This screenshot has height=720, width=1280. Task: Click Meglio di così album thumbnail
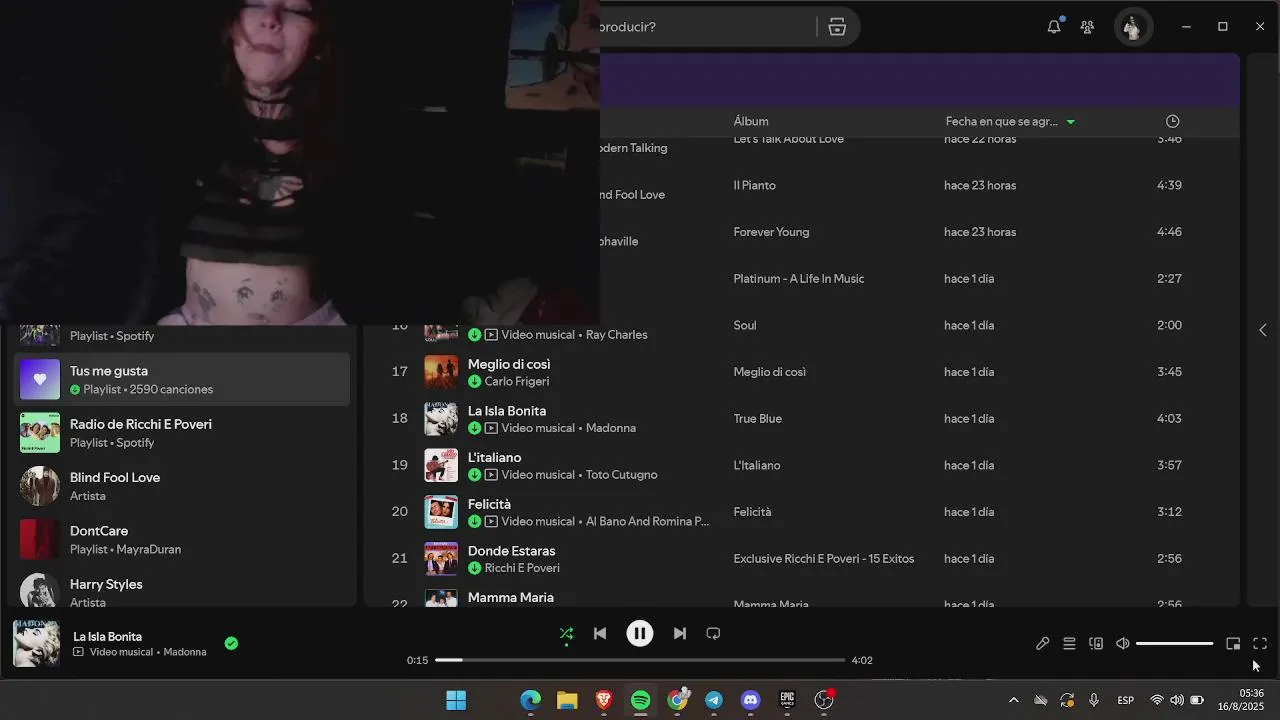point(441,372)
